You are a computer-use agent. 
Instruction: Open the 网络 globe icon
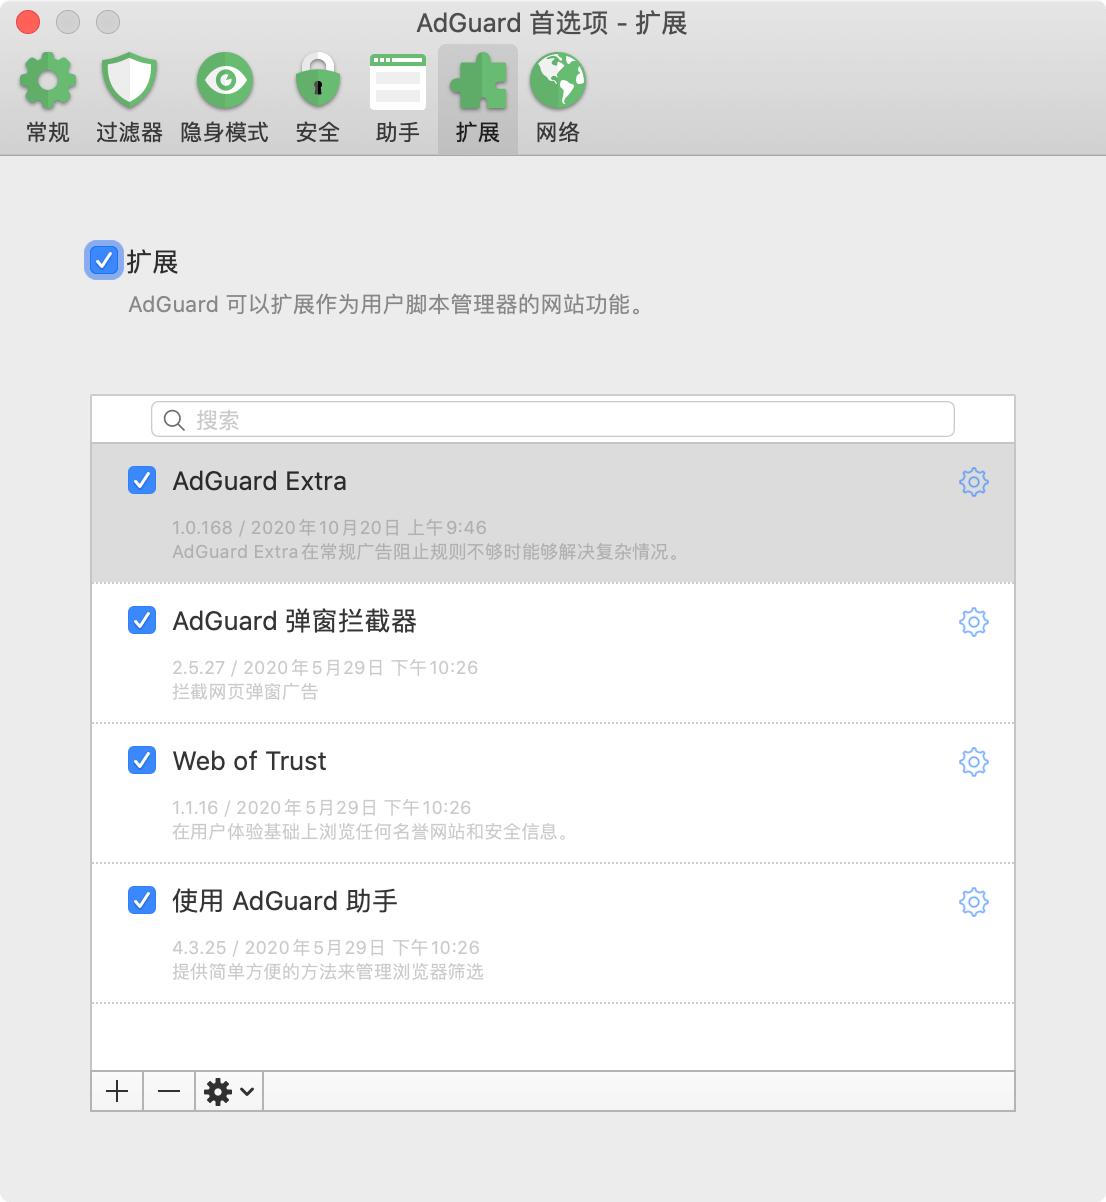[x=557, y=80]
